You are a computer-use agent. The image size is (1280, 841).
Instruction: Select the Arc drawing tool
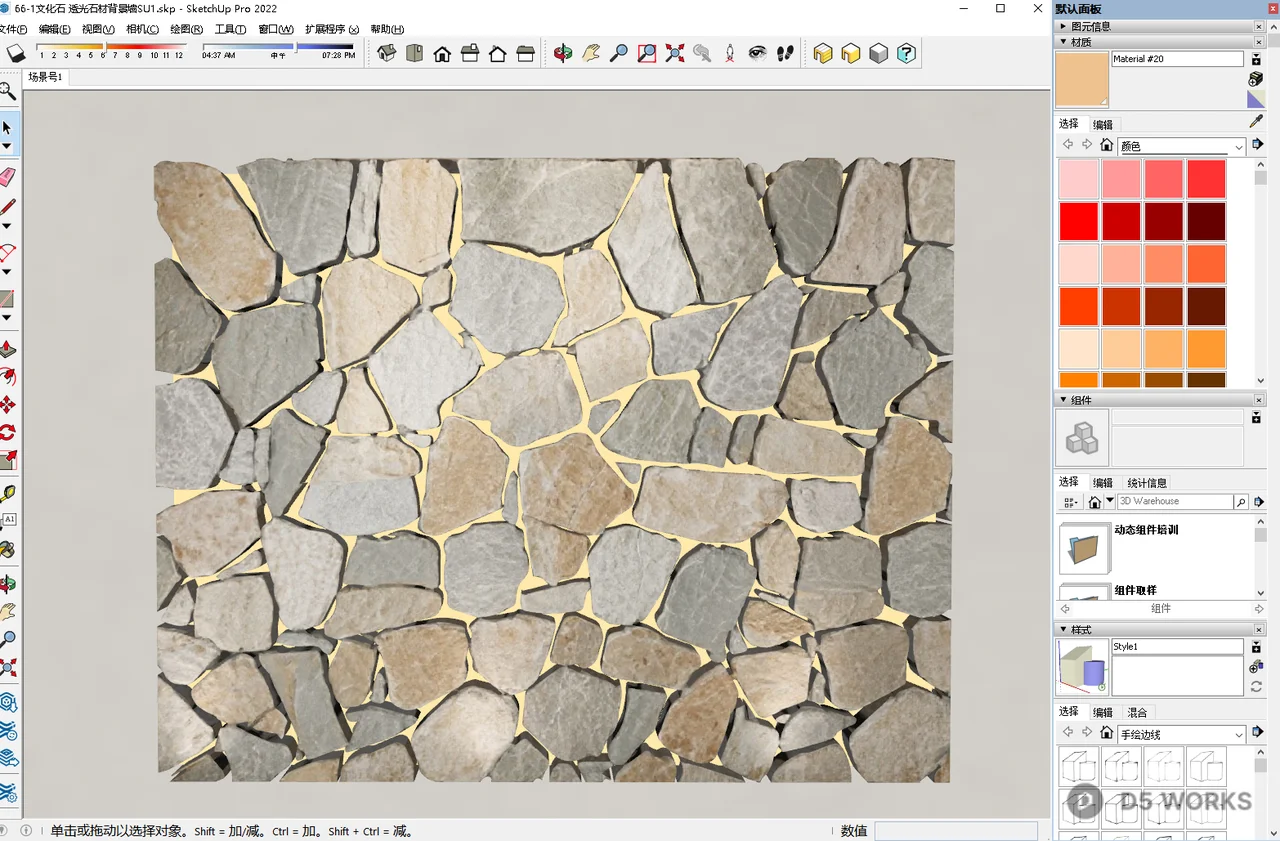7,252
